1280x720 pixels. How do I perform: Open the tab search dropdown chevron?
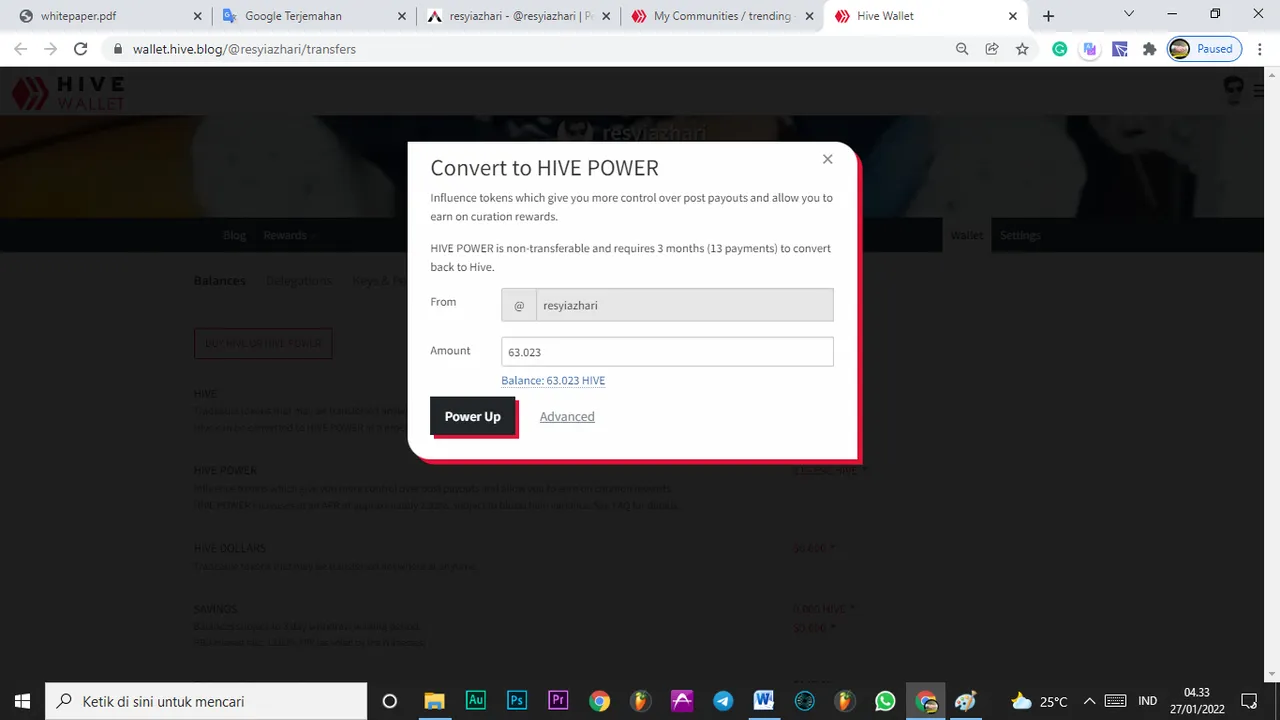(x=1129, y=14)
